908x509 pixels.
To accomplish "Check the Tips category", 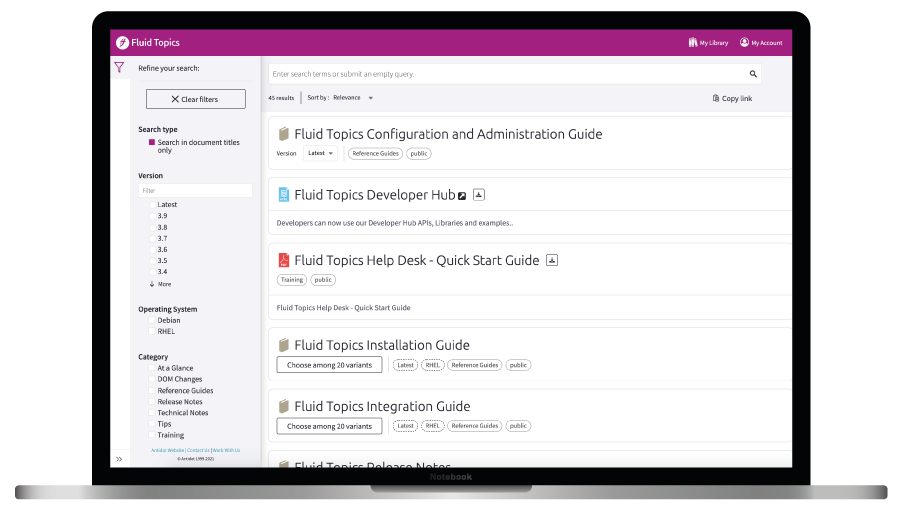I will coord(152,424).
